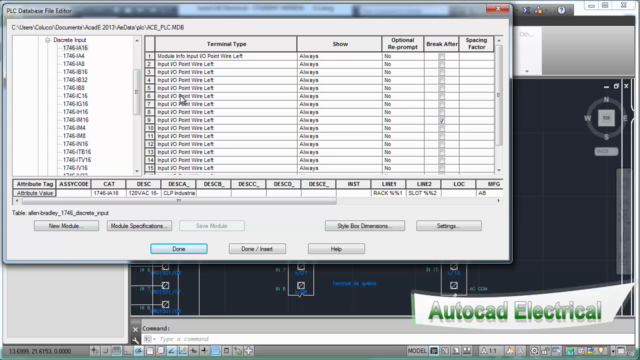Close command line with X icon
Viewport: 640px width, 360px height.
click(x=136, y=329)
